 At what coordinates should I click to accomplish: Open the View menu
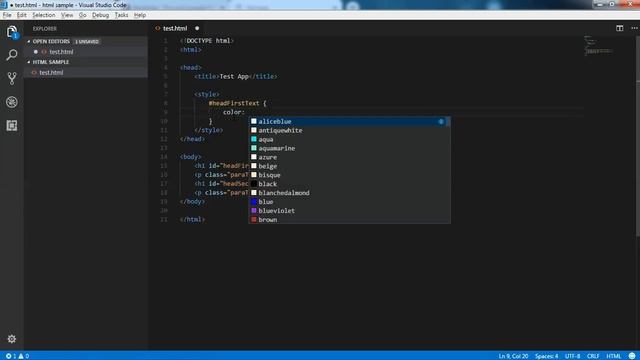click(67, 15)
